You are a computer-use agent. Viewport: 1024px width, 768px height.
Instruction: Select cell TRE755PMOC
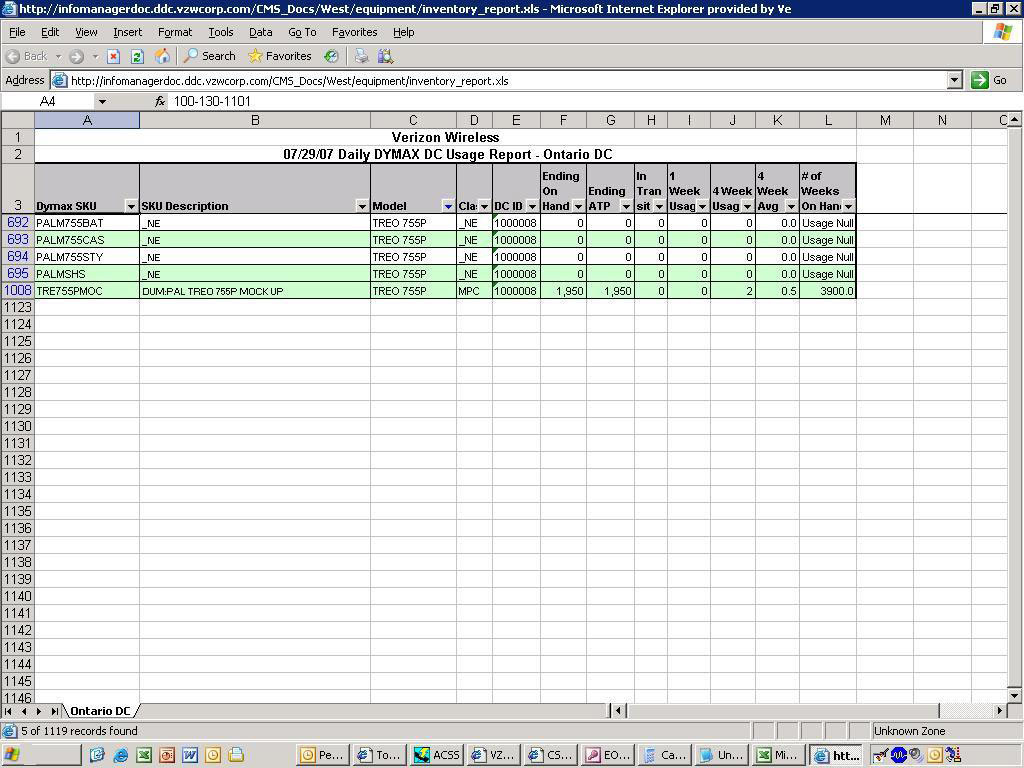click(87, 291)
